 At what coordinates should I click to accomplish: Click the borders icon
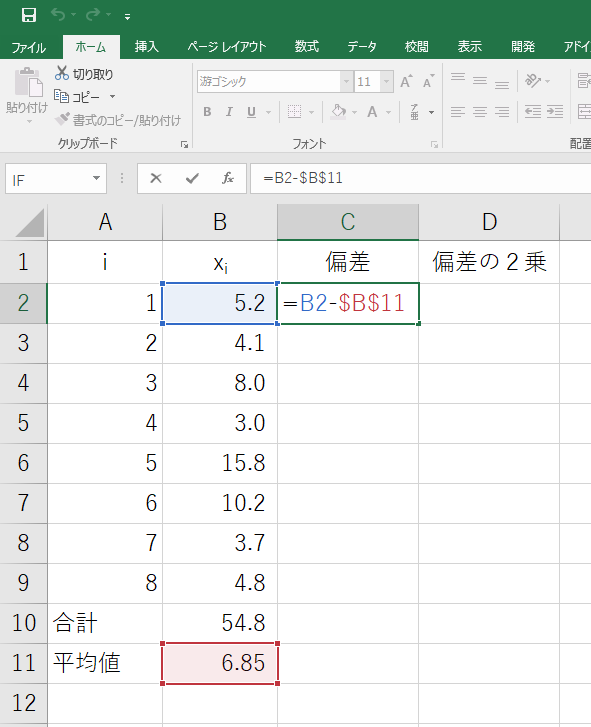[294, 112]
